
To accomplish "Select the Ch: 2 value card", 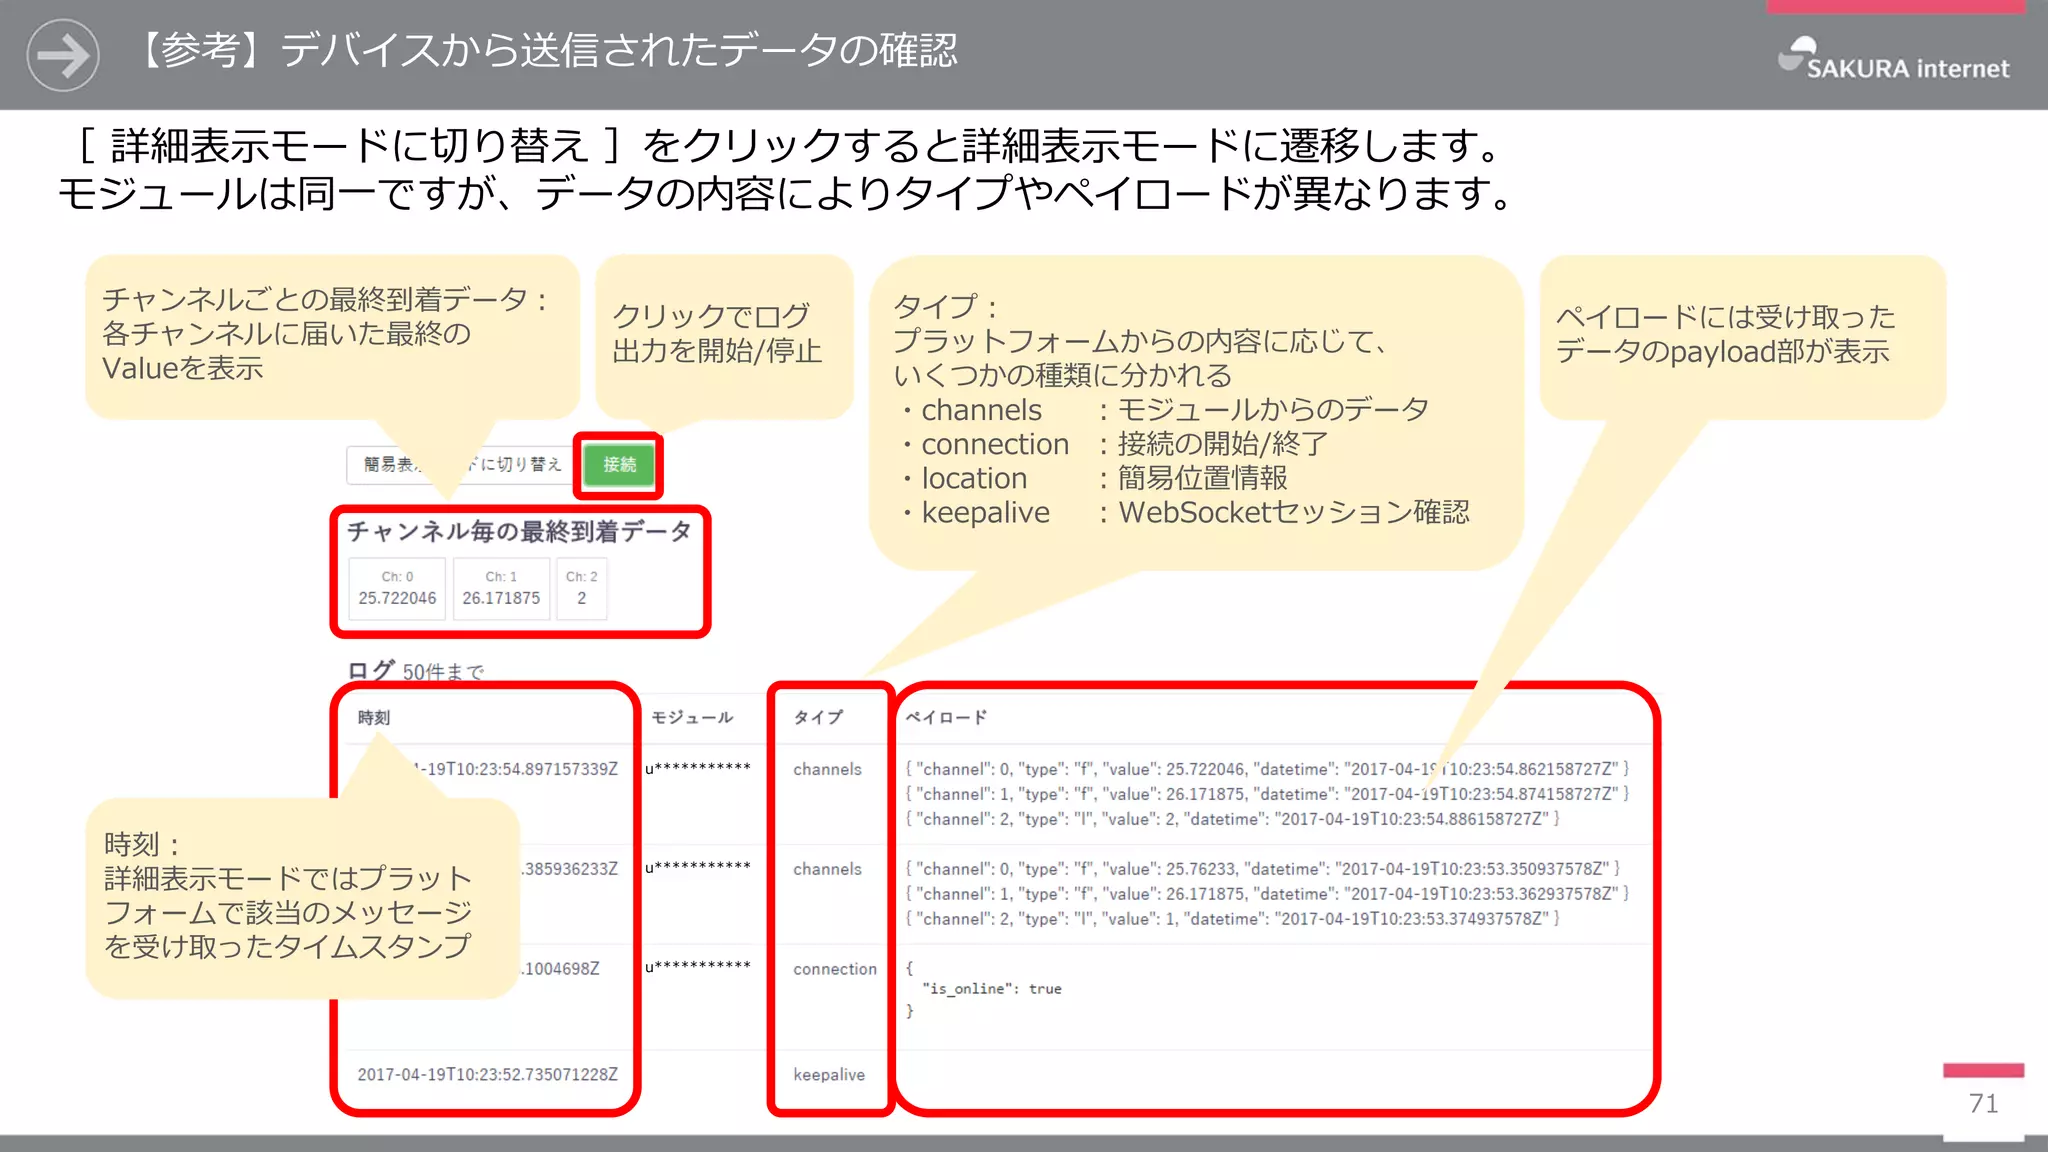I will (x=581, y=589).
